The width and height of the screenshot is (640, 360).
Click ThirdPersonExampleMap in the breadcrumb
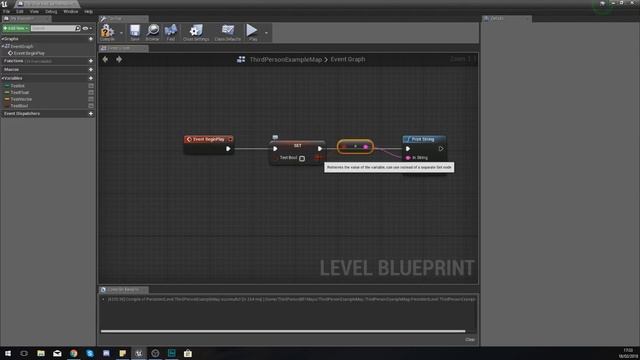click(286, 59)
